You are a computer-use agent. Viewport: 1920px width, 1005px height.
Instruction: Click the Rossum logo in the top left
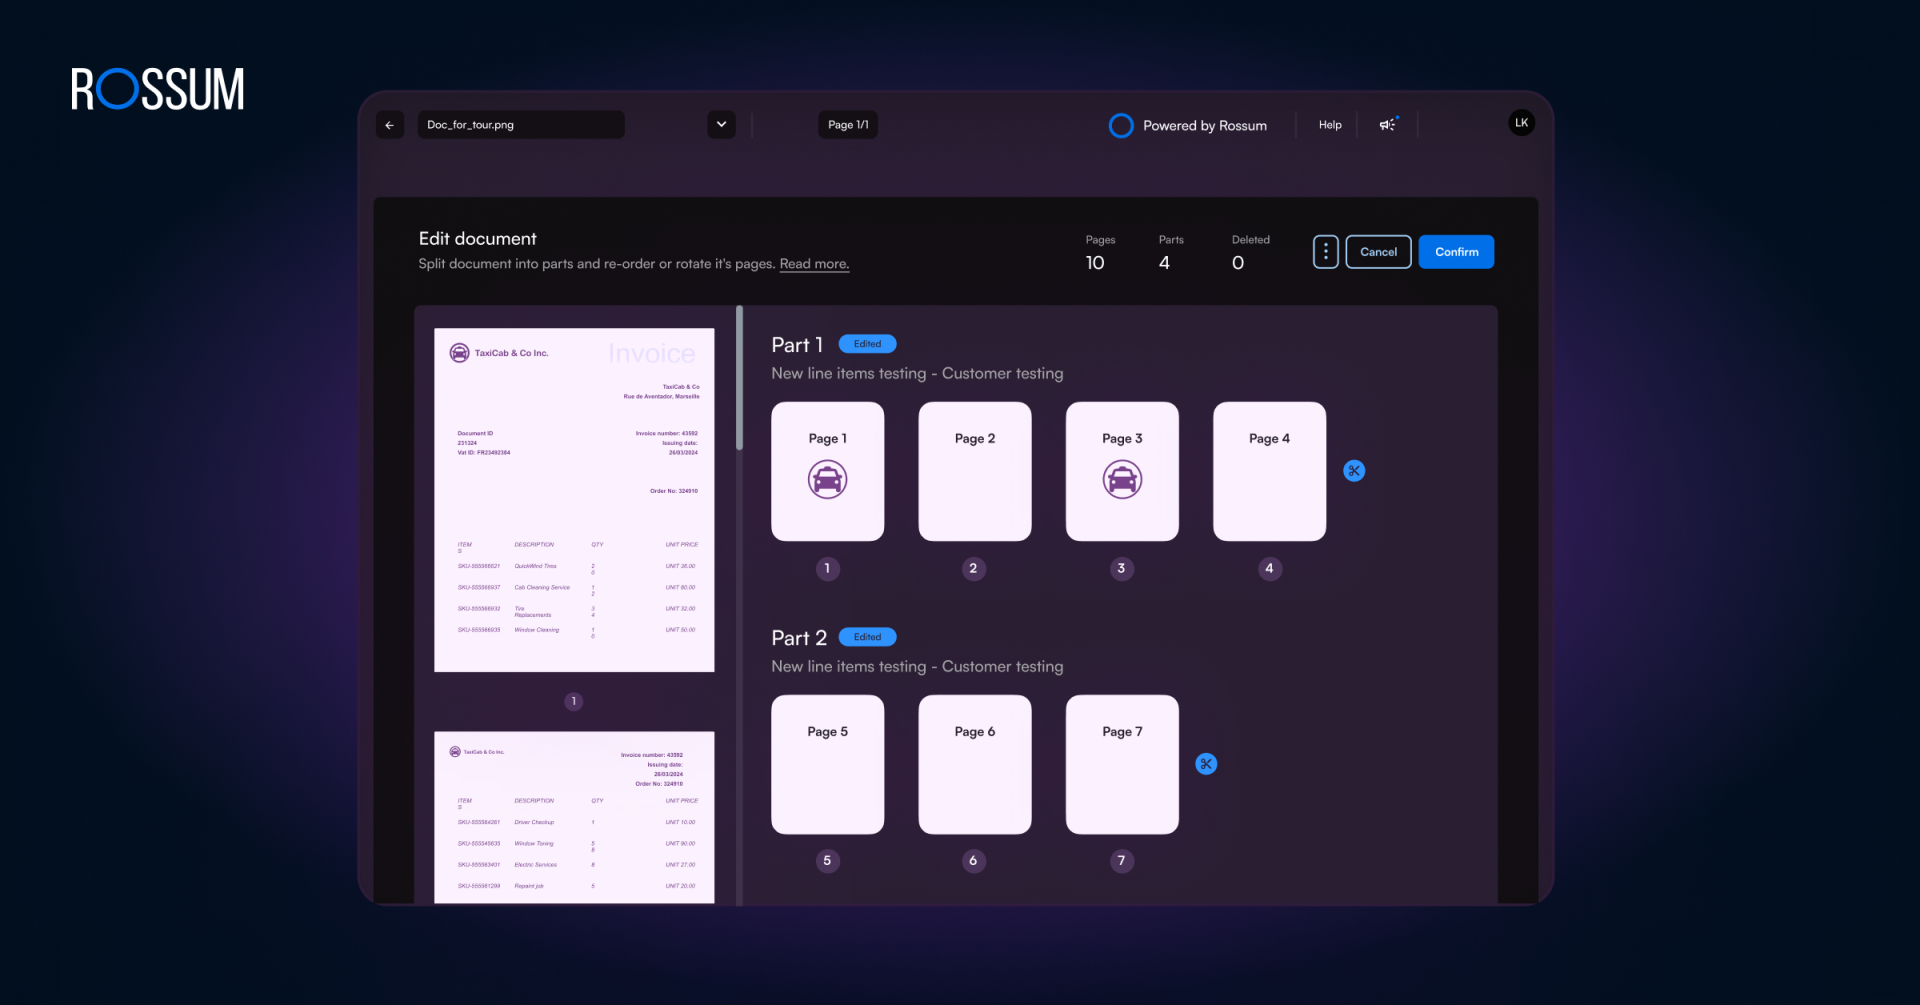tap(156, 89)
